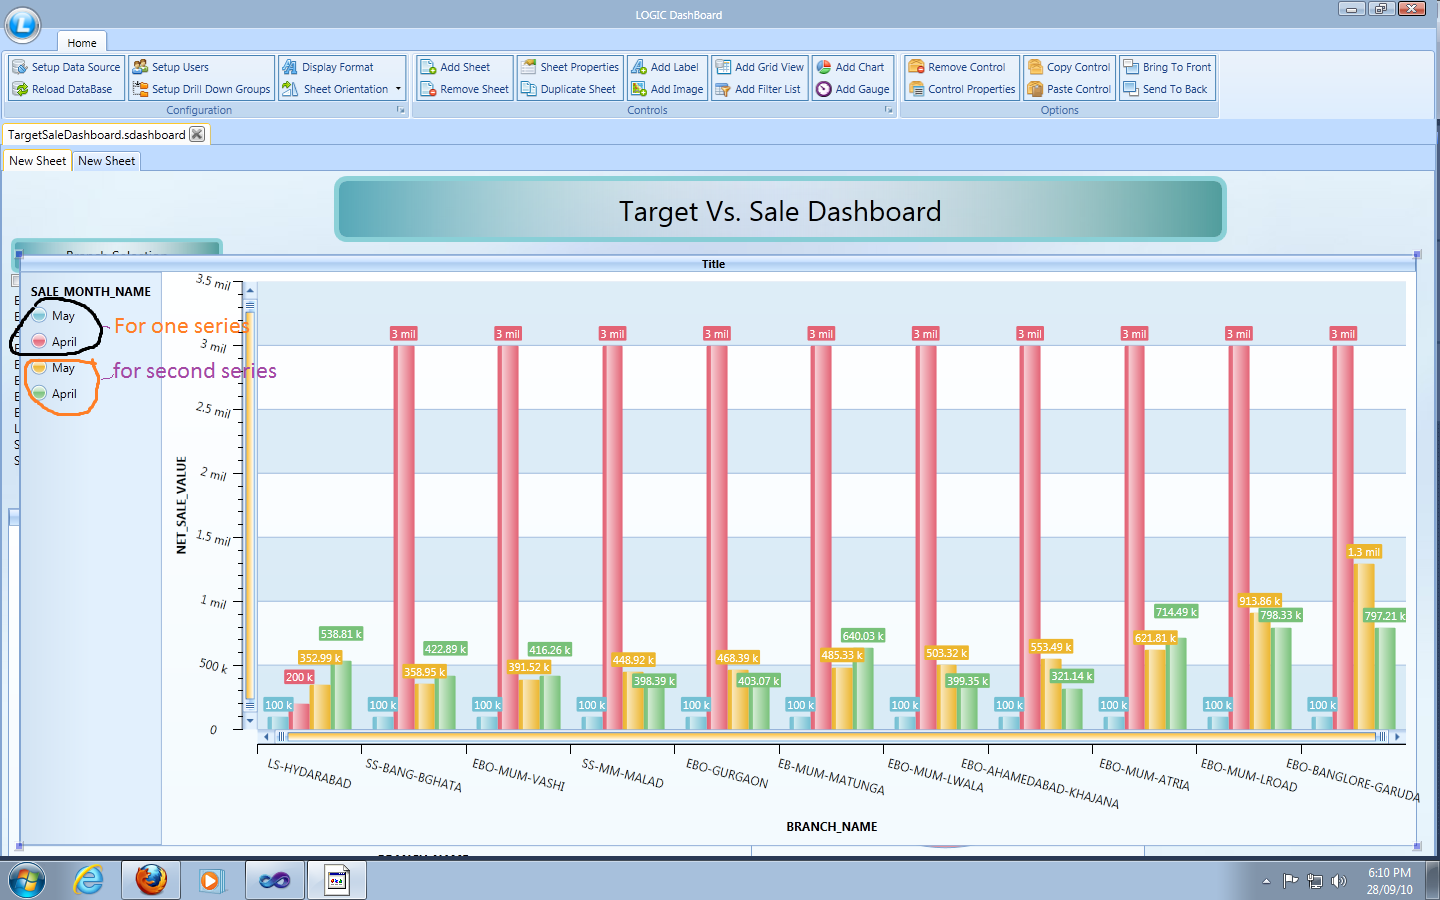Click the EBO-GURGAON axis label
1440x900 pixels.
click(727, 773)
